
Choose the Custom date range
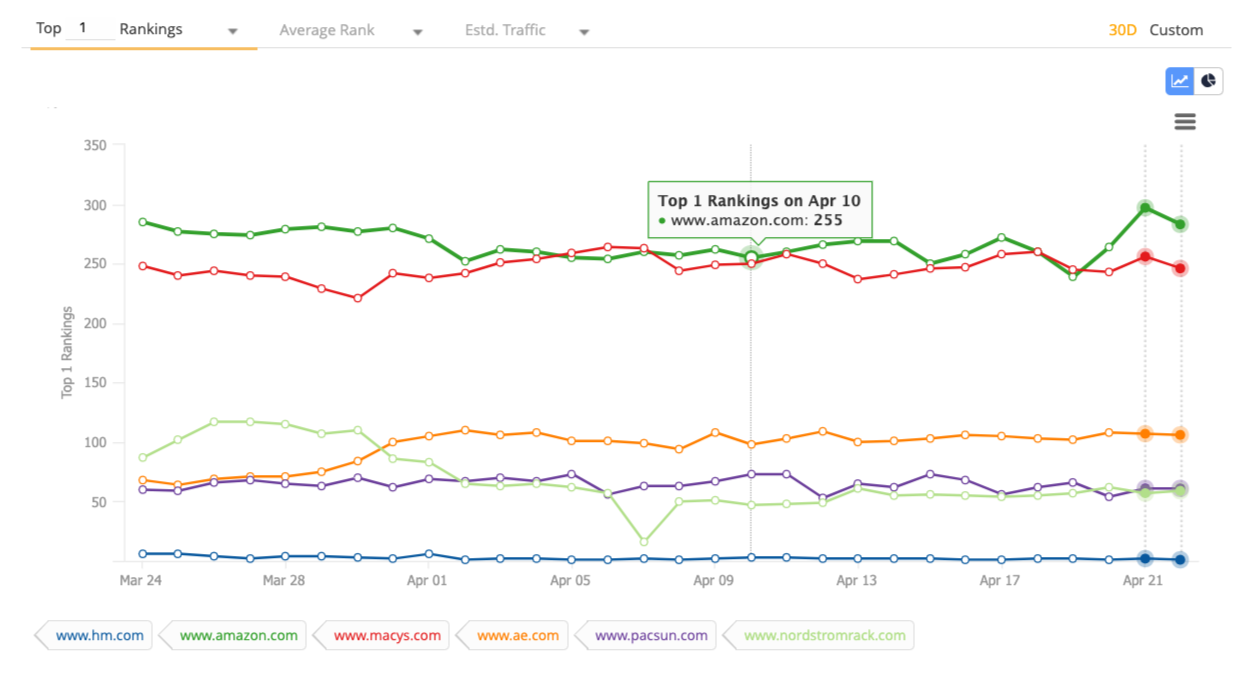tap(1176, 30)
